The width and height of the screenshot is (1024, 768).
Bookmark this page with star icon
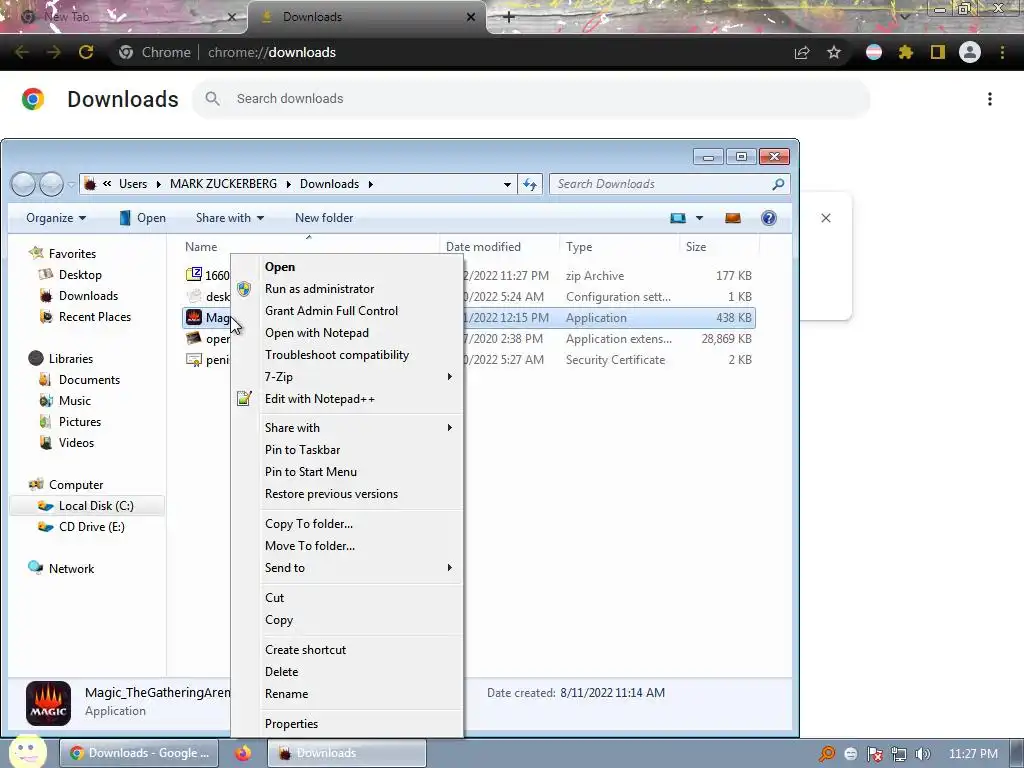834,52
